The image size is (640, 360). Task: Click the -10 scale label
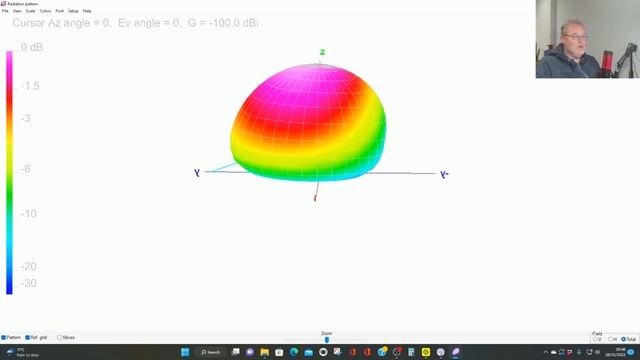[x=29, y=213]
